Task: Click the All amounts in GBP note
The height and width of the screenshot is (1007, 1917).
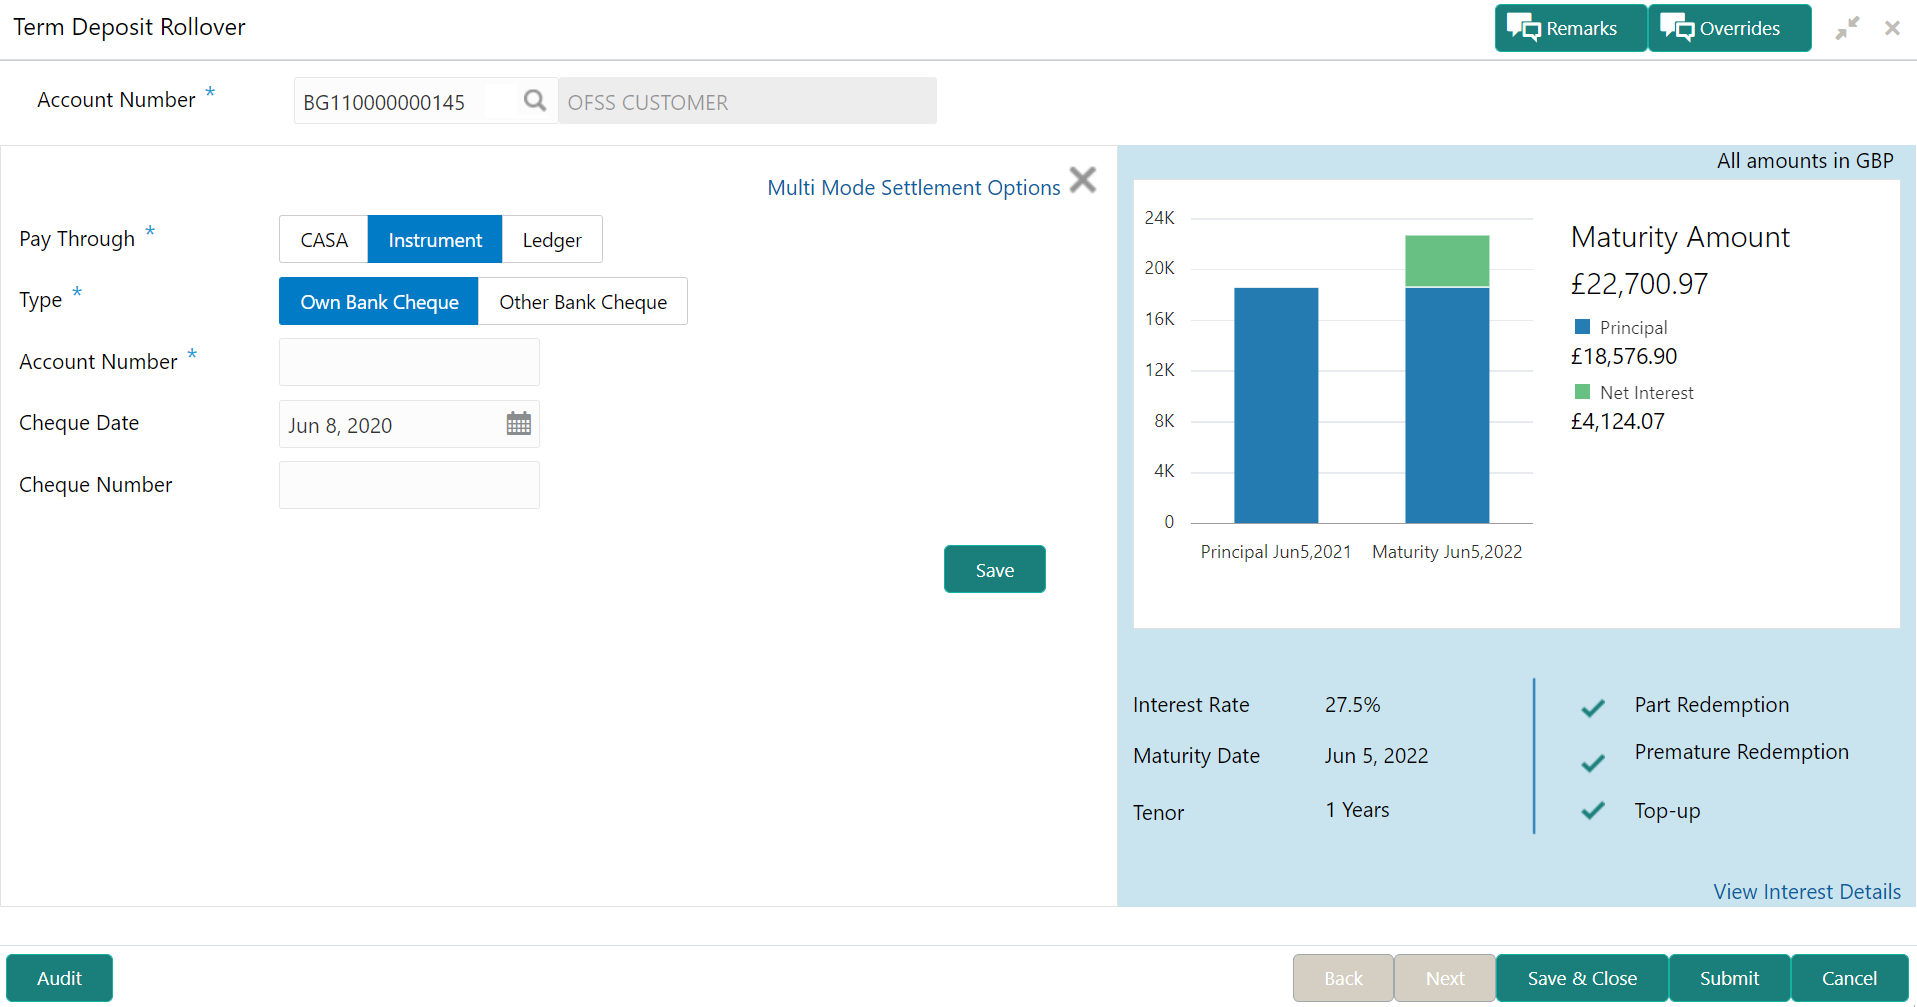Action: click(x=1805, y=160)
